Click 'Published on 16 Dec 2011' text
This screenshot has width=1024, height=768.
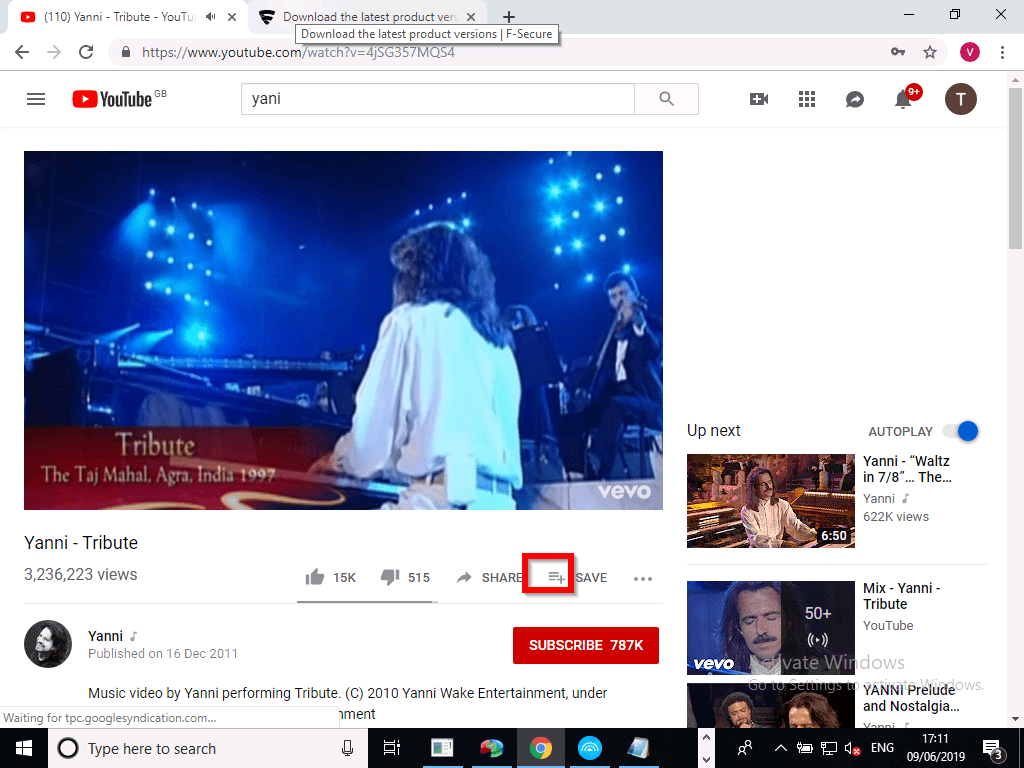point(163,654)
